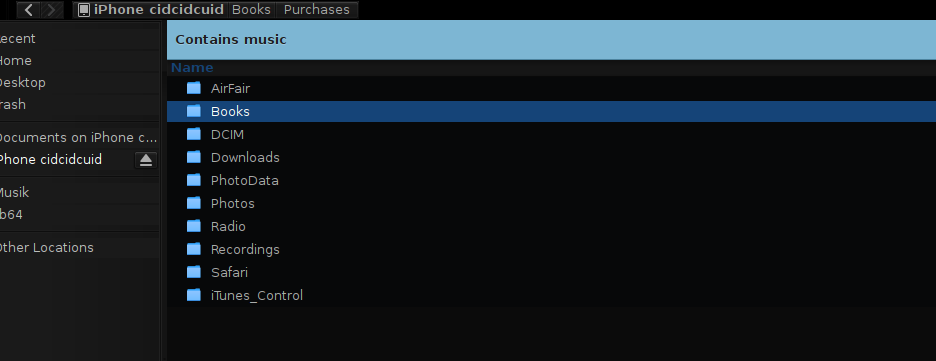The height and width of the screenshot is (361, 936).
Task: Open Documents on iPhone sidebar entry
Action: coord(79,138)
